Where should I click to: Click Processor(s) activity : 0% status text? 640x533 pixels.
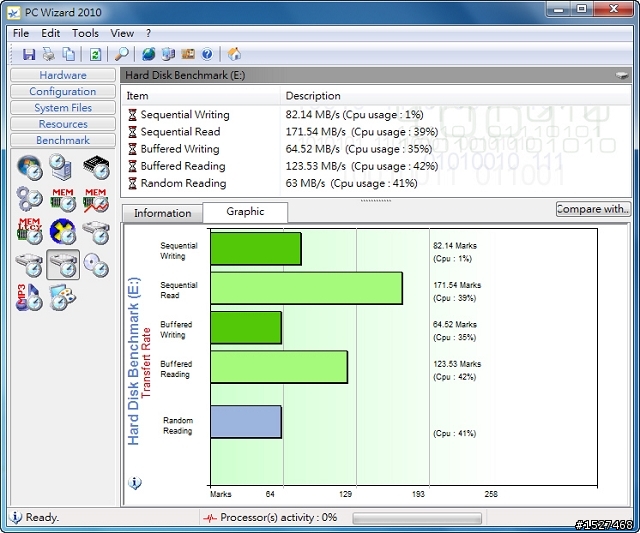pos(279,517)
